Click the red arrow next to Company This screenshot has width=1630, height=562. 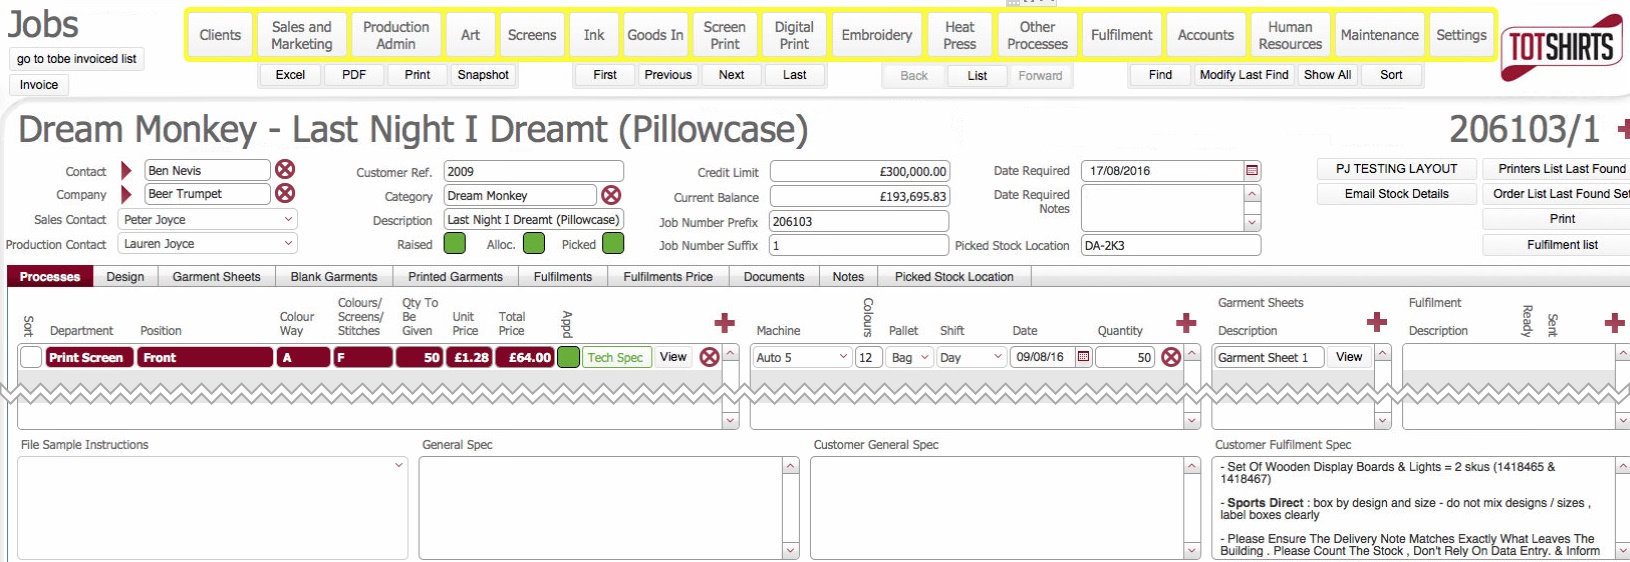pyautogui.click(x=126, y=194)
